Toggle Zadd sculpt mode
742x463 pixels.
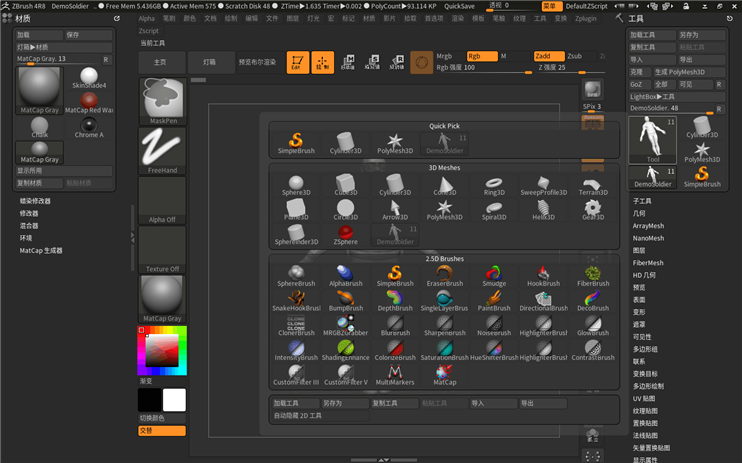549,56
